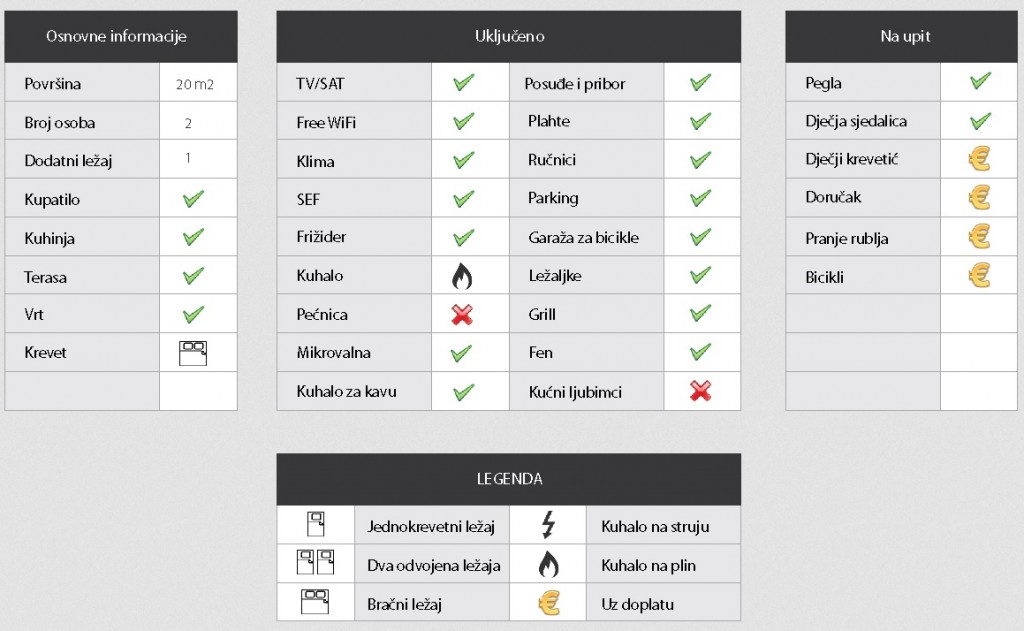Viewport: 1024px width, 631px height.
Task: Click the double bed icon beside Krevet
Action: point(194,352)
